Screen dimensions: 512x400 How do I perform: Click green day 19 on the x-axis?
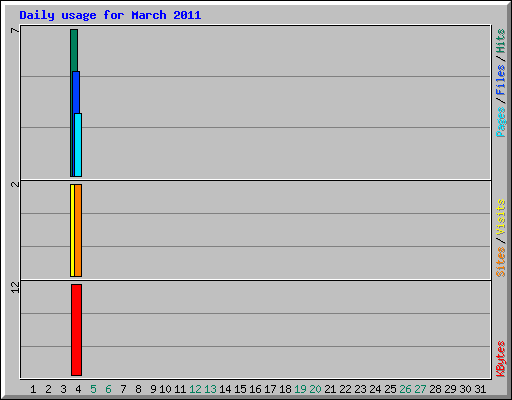tap(300, 389)
